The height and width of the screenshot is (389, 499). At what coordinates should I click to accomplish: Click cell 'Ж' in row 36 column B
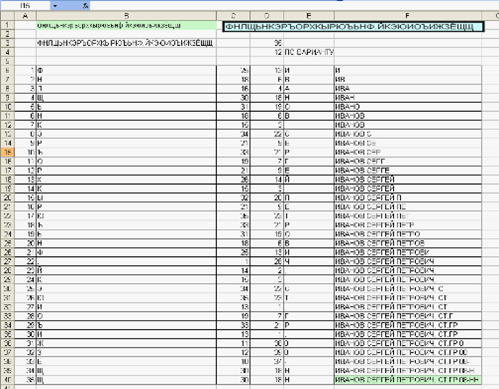126,343
